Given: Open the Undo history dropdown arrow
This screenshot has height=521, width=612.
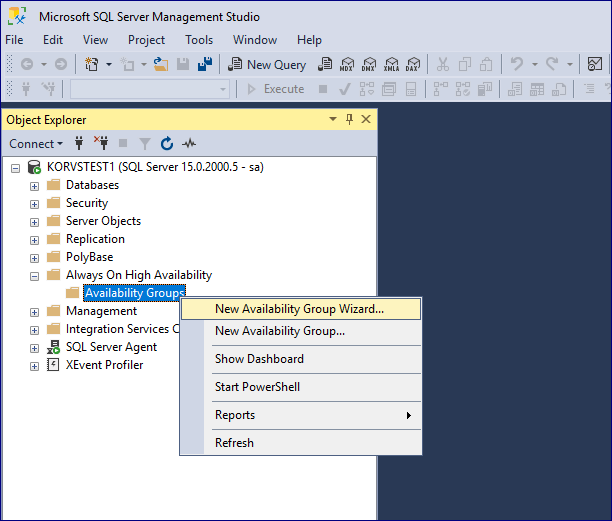Looking at the screenshot, I should 535,64.
